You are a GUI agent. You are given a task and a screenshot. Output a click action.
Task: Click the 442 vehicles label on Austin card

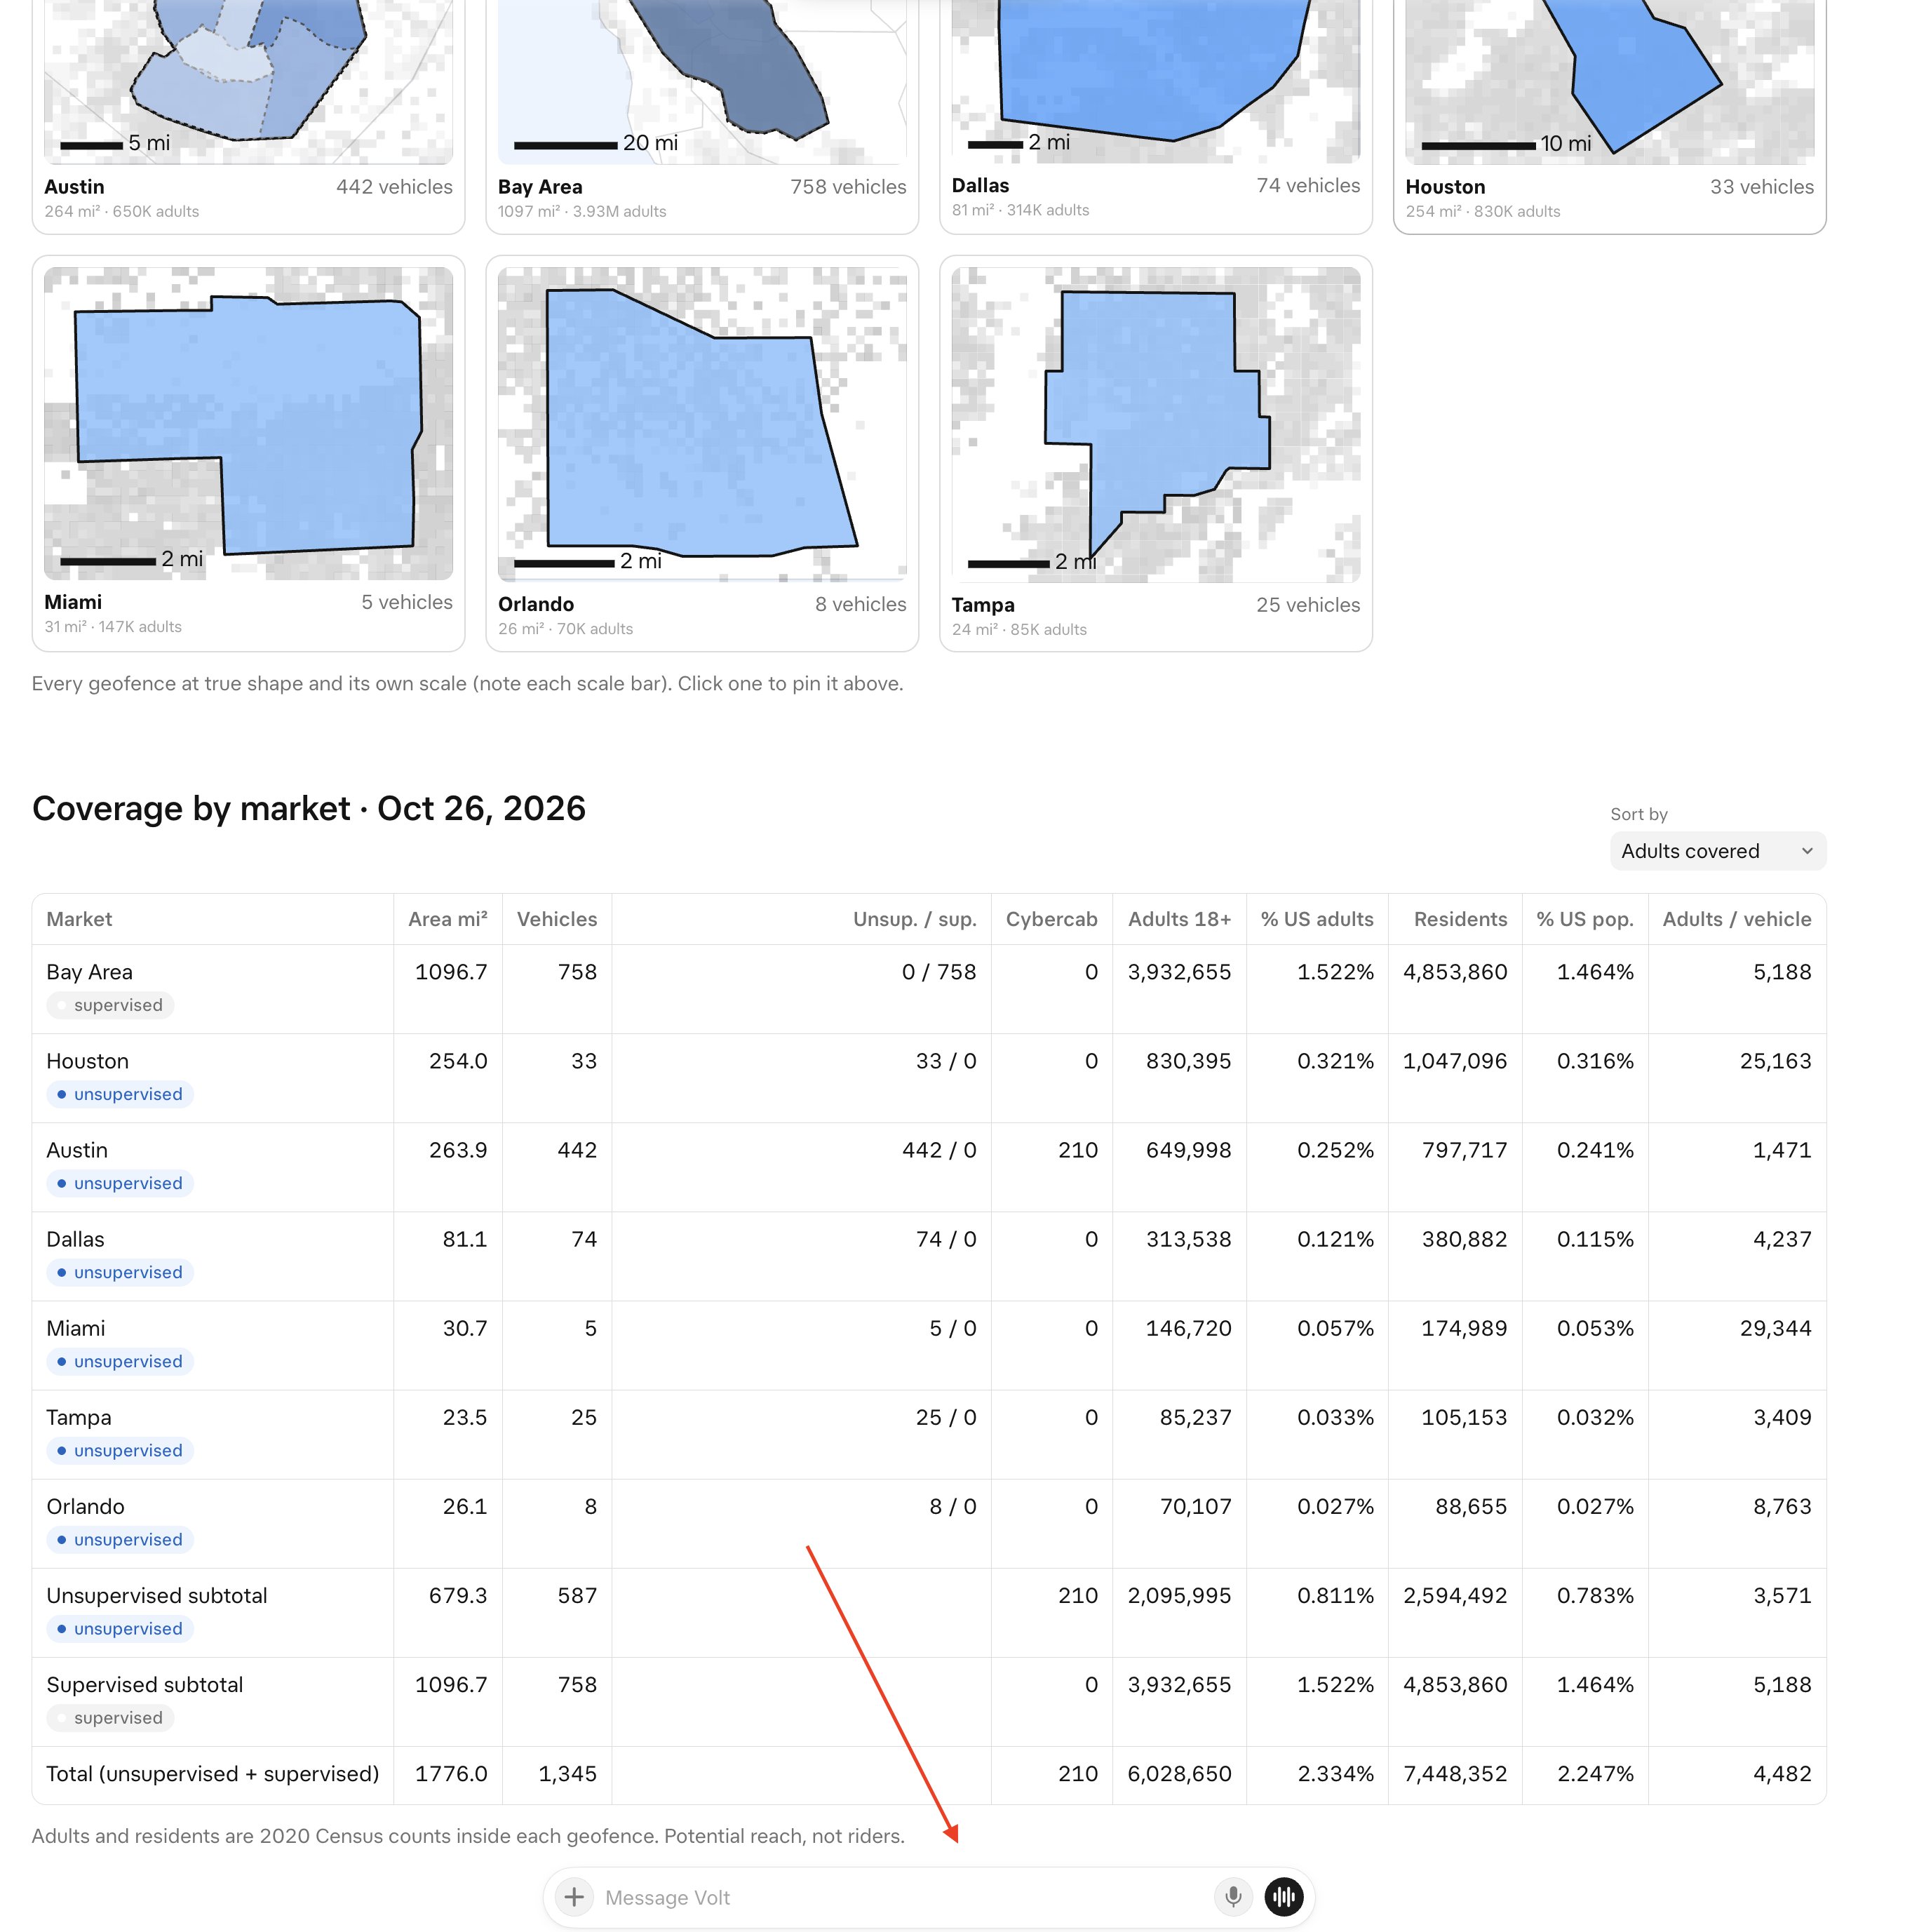coord(394,187)
